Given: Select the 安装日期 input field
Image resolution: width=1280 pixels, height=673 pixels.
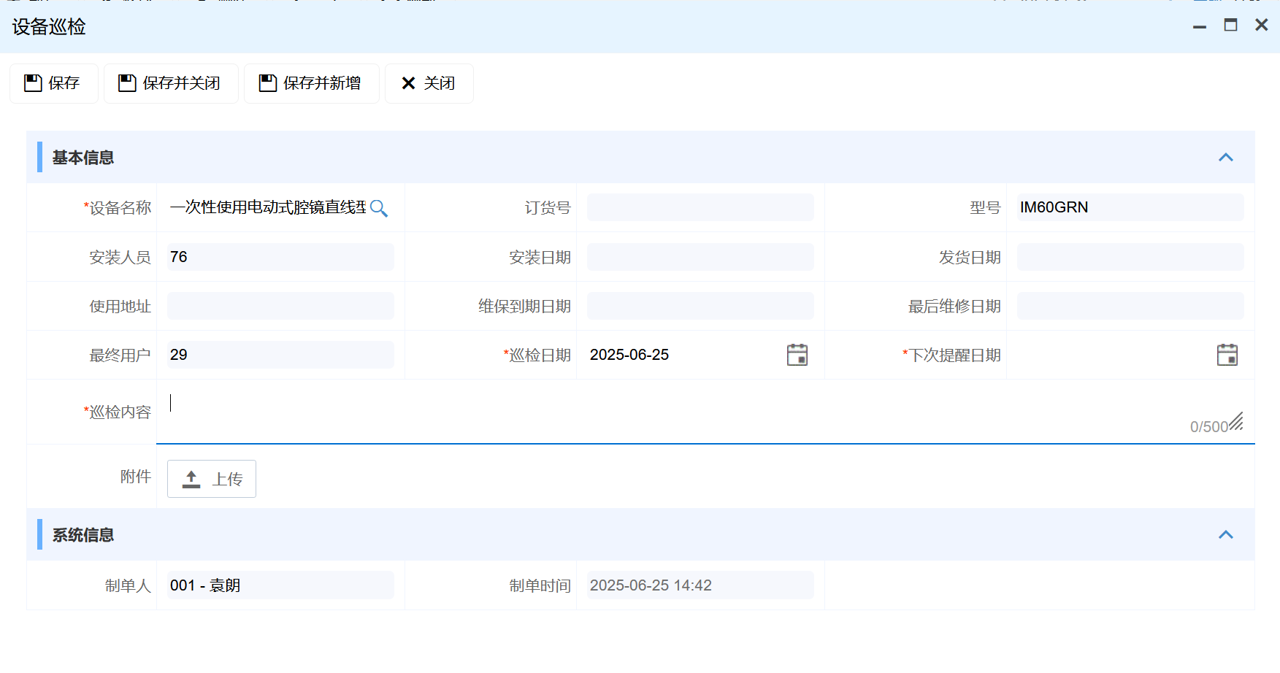Looking at the screenshot, I should click(700, 257).
